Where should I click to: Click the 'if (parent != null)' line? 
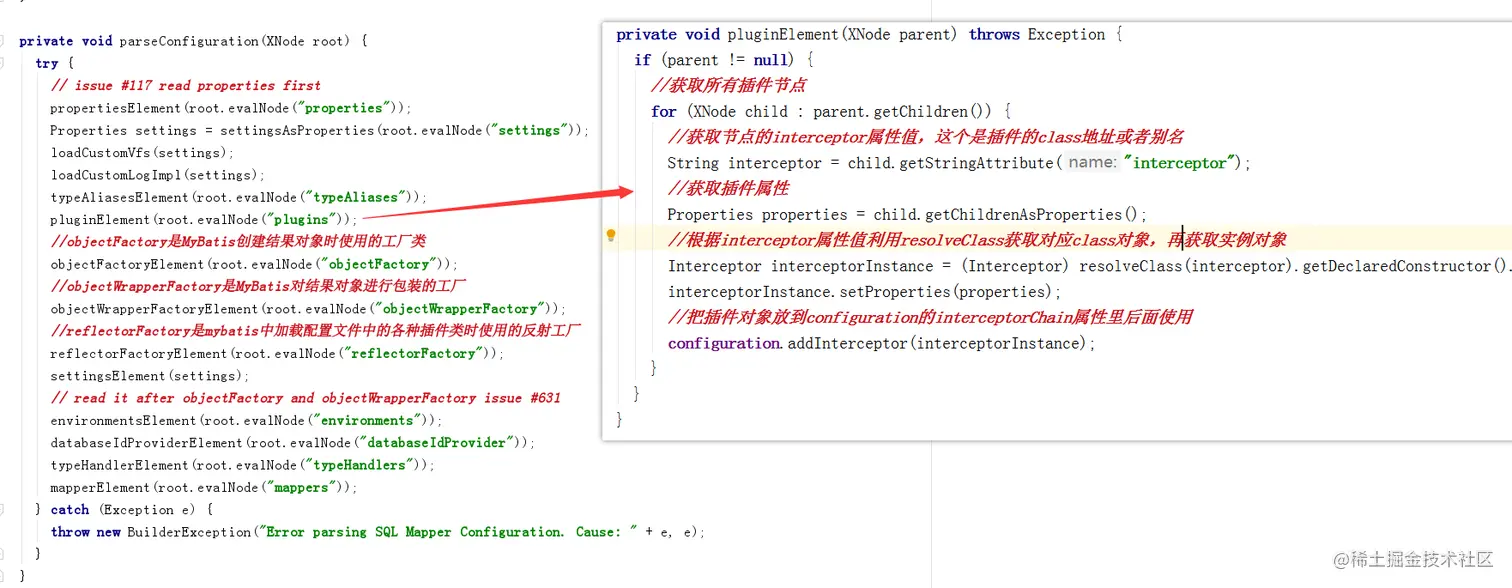pyautogui.click(x=723, y=60)
